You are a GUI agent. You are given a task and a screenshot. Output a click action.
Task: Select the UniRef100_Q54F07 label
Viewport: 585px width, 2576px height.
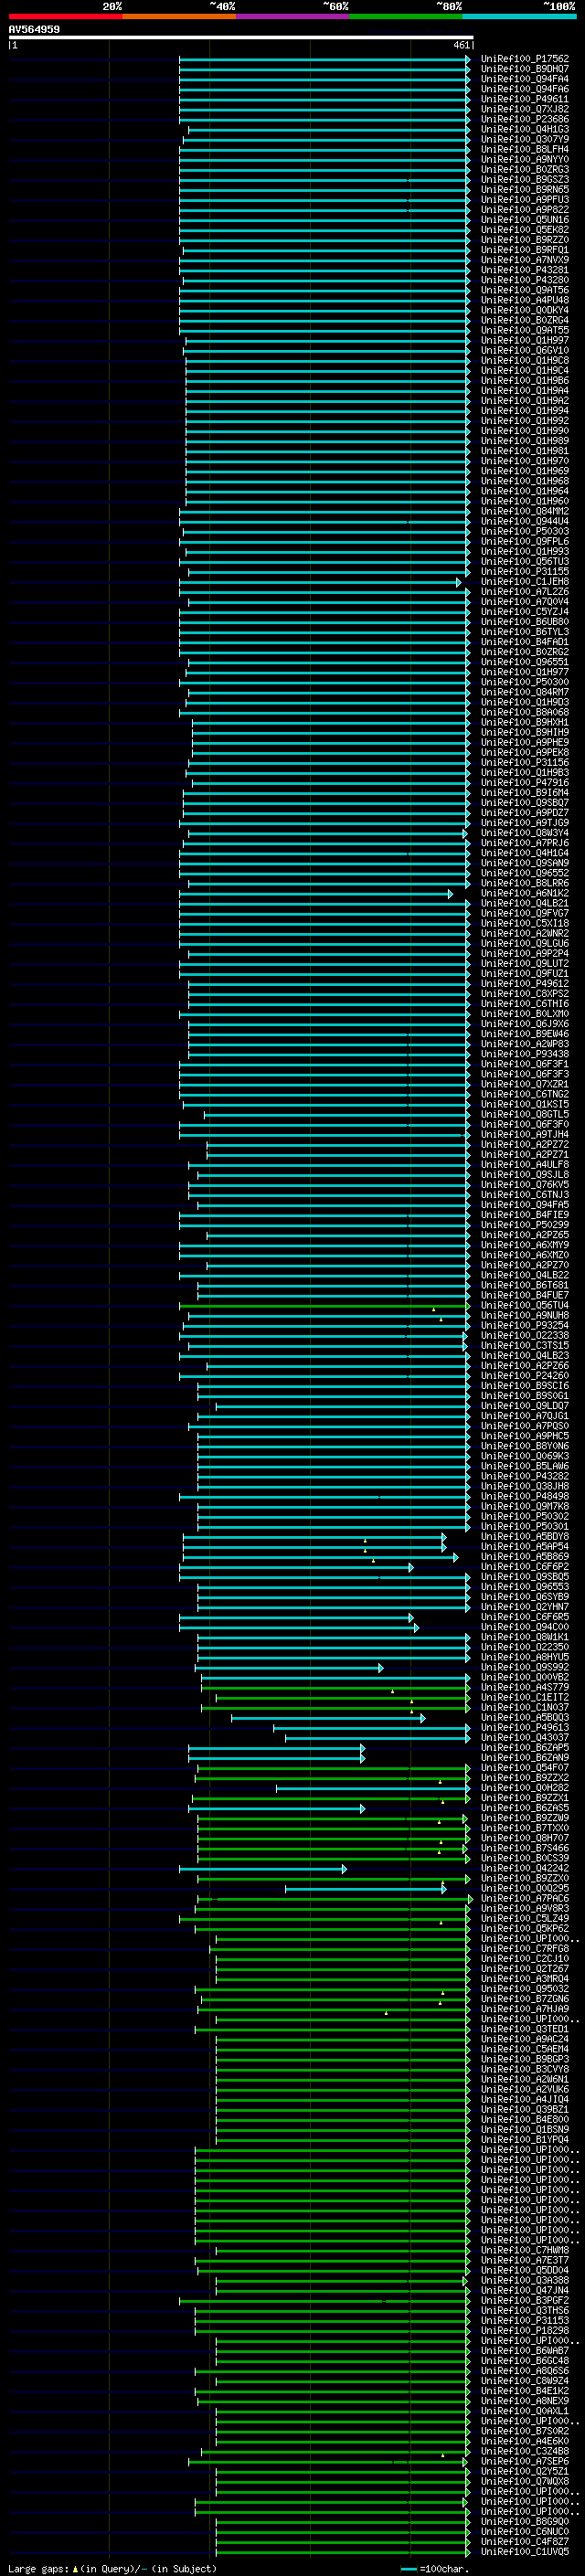[524, 1768]
